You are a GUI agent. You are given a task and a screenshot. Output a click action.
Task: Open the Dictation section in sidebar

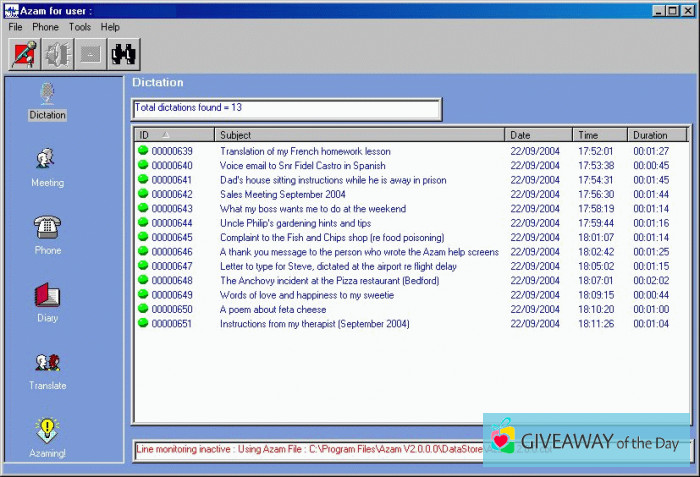47,99
